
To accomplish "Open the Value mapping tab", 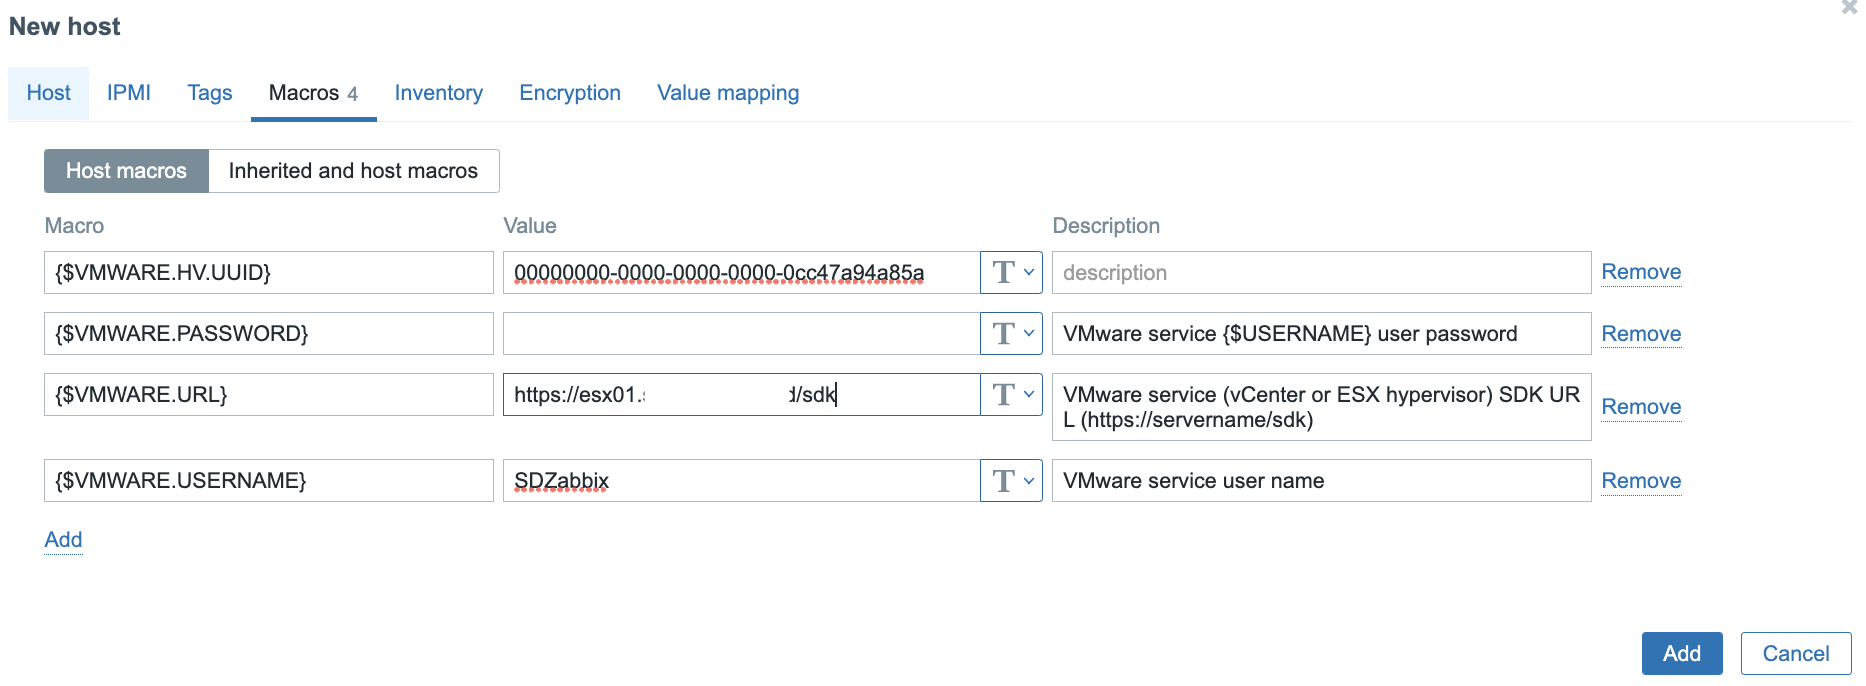I will (727, 93).
